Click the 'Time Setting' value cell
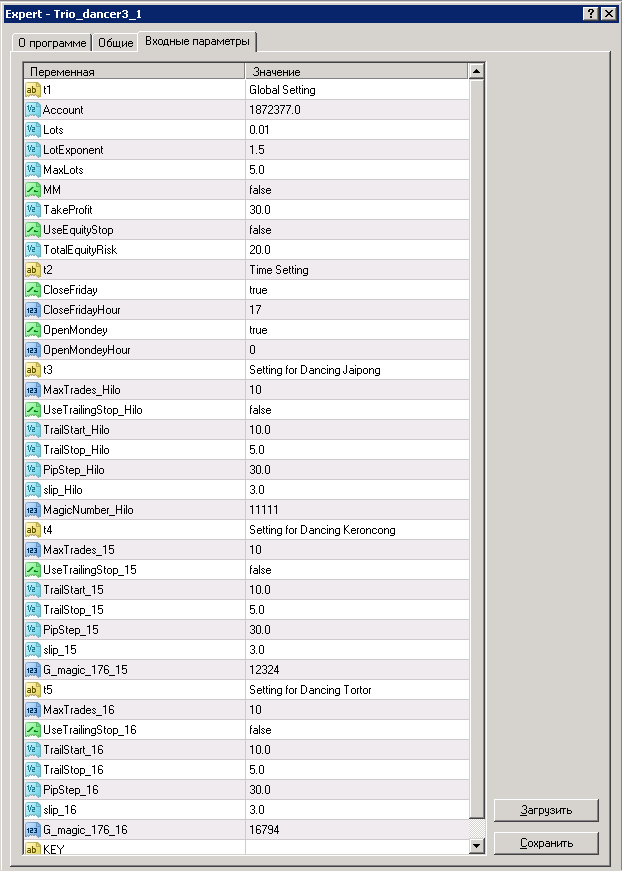622x871 pixels. (x=357, y=270)
